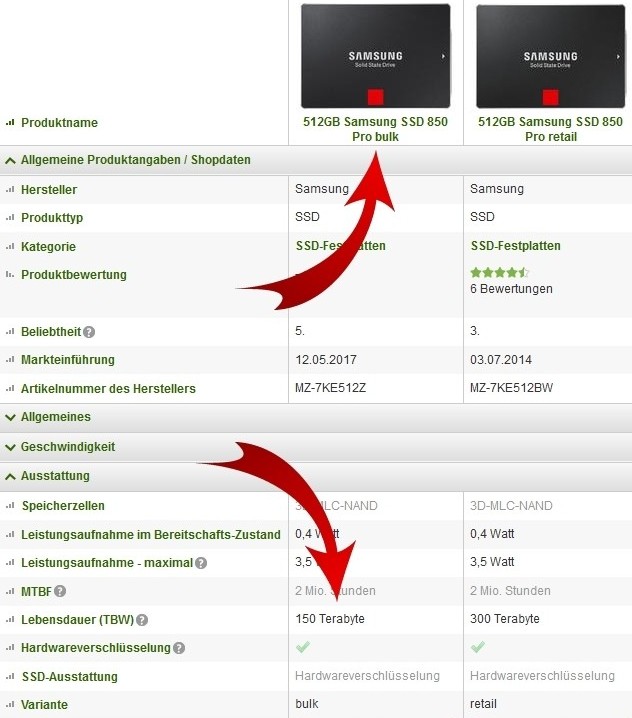
Task: Click the Lebensdauer (TBW) row label
Action: point(77,620)
